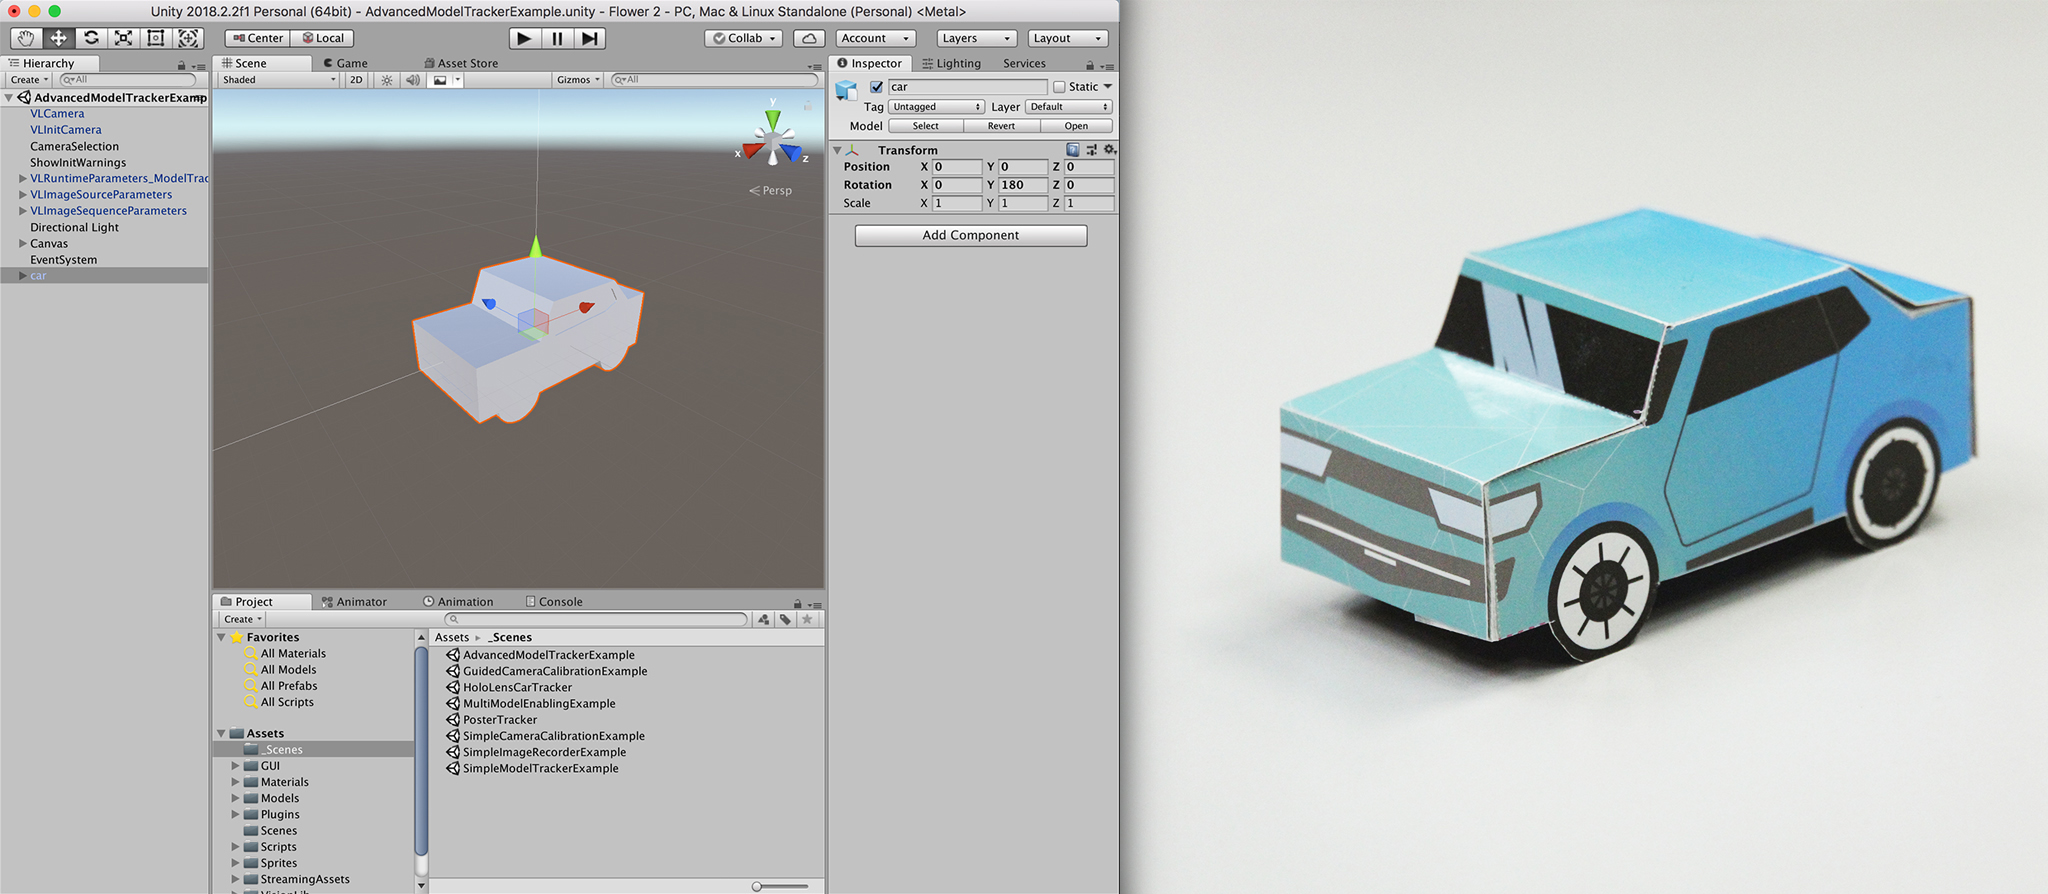
Task: Open the Layers dropdown
Action: pos(977,38)
